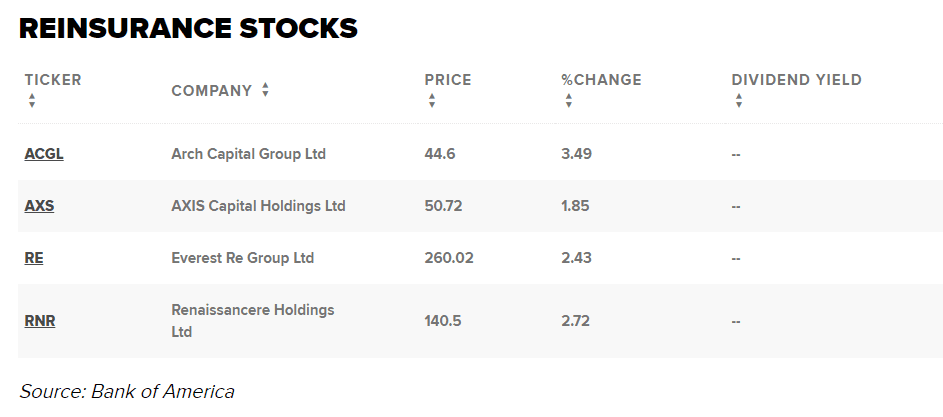Click the sort arrows under PRICE
943x417 pixels.
click(x=432, y=101)
